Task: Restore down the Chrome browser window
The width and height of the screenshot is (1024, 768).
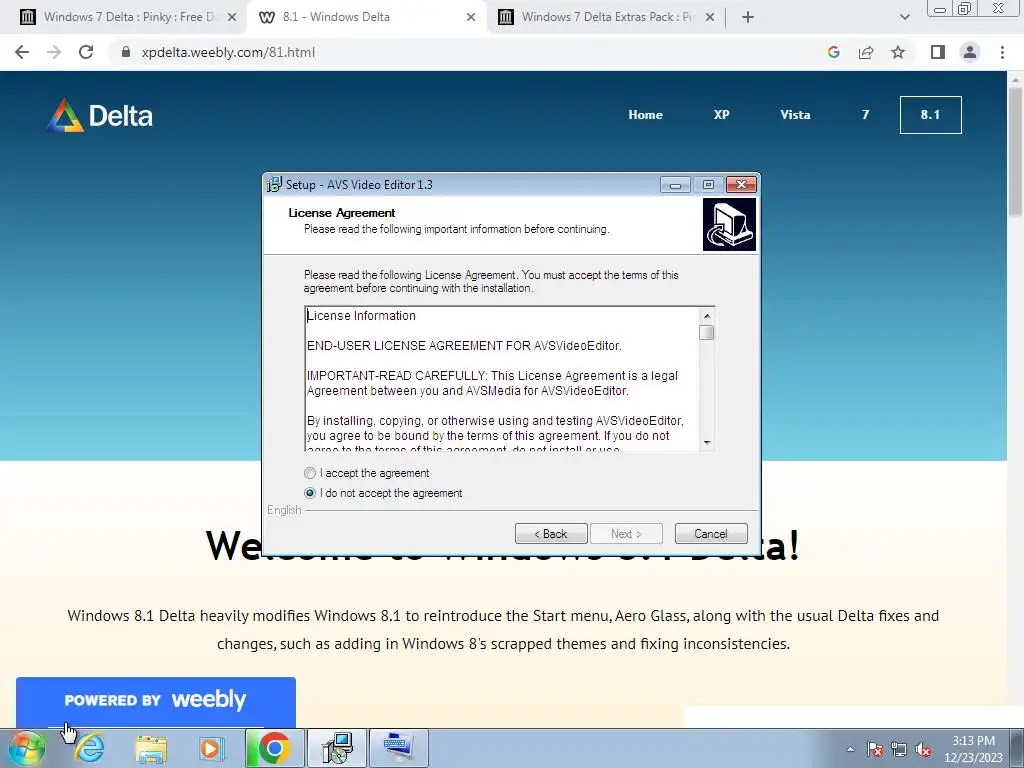Action: point(965,9)
